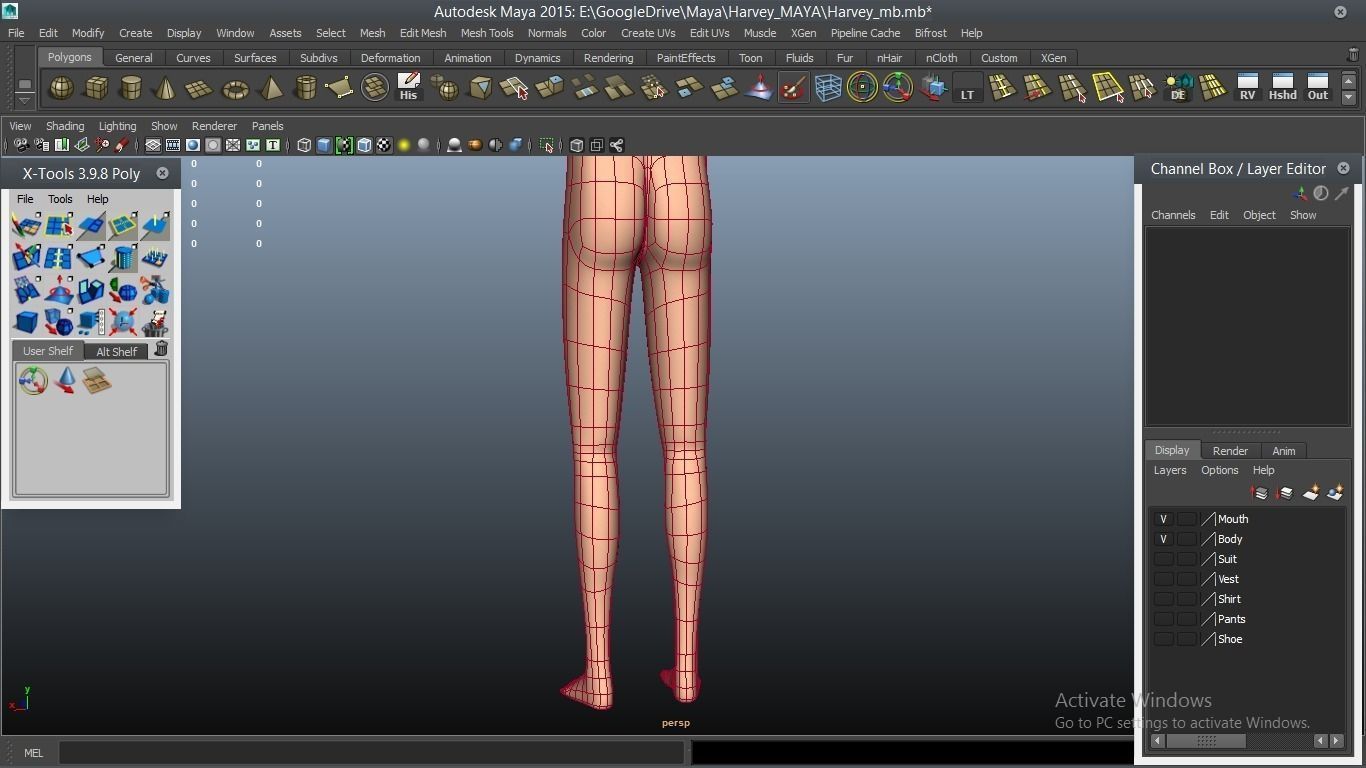
Task: Click the Select Camera icon in panel toolbar
Action: (21, 145)
